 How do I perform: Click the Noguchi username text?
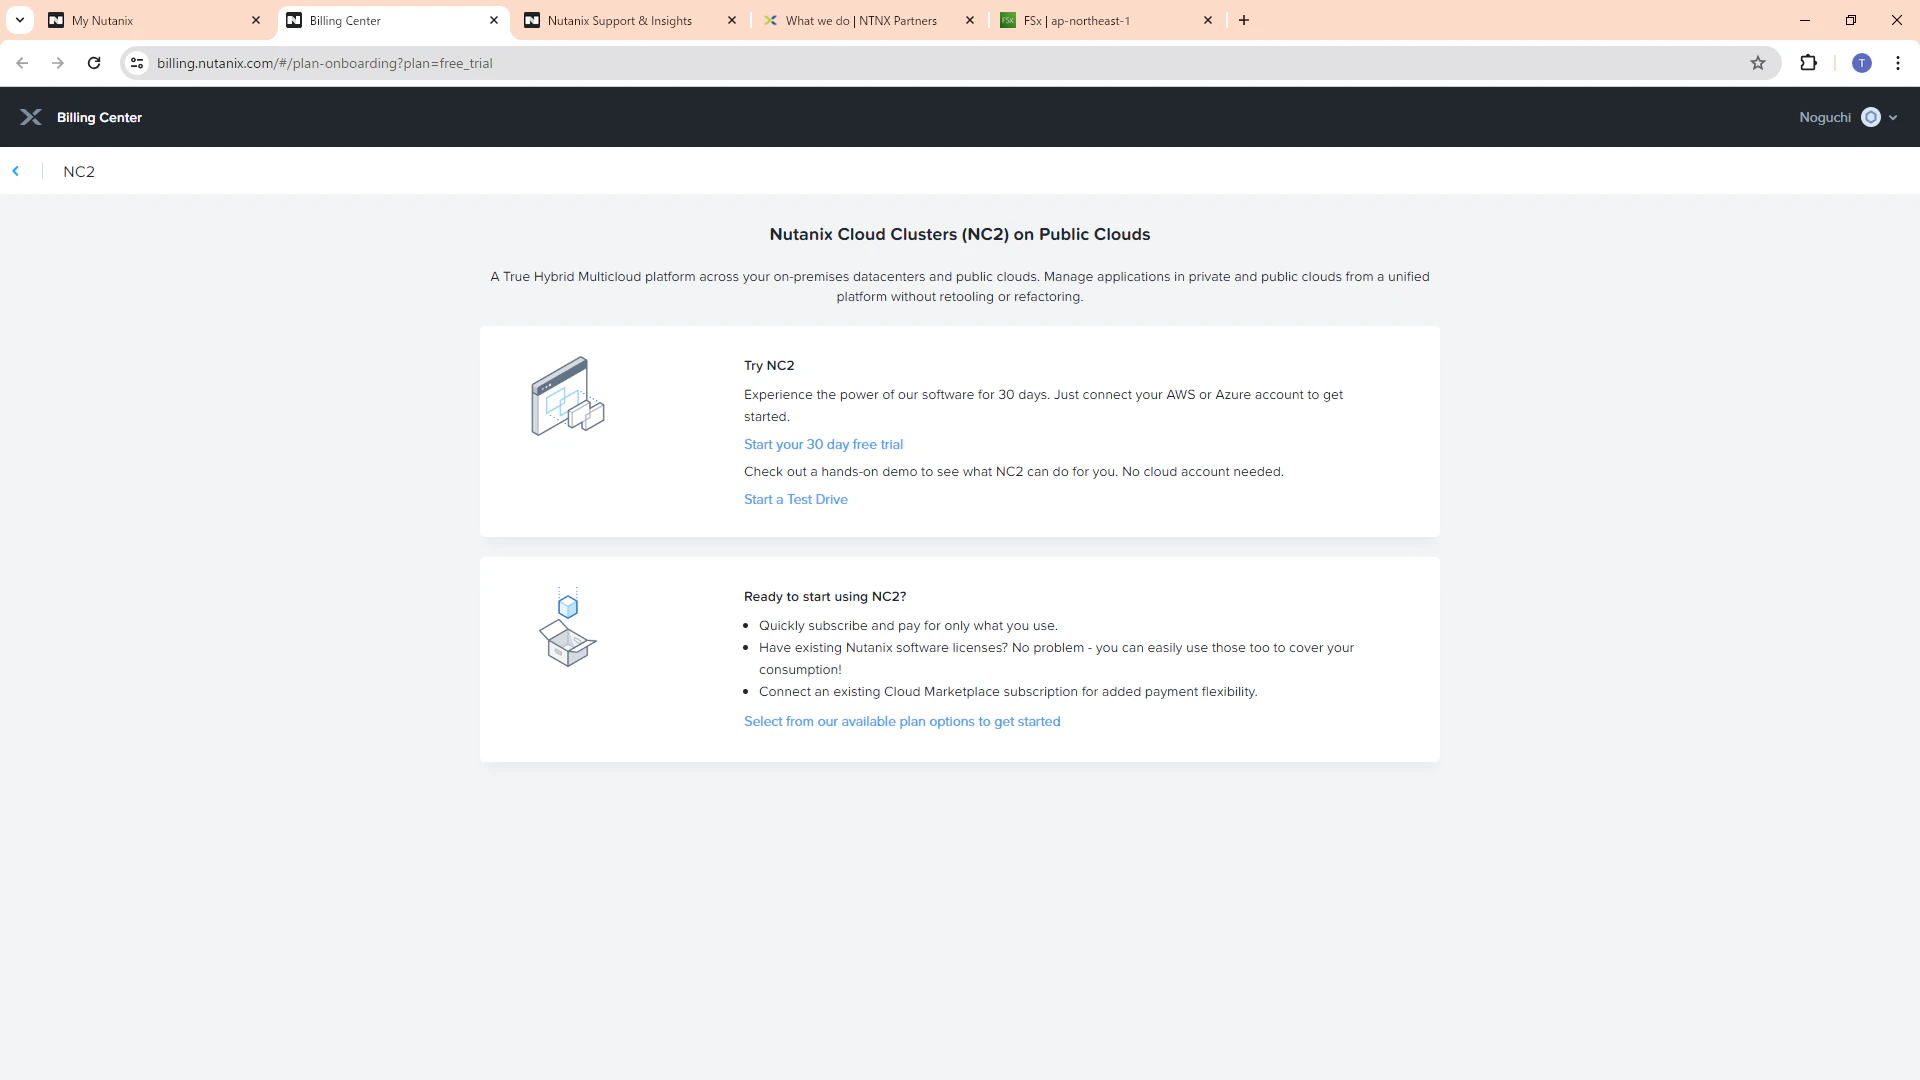tap(1825, 117)
